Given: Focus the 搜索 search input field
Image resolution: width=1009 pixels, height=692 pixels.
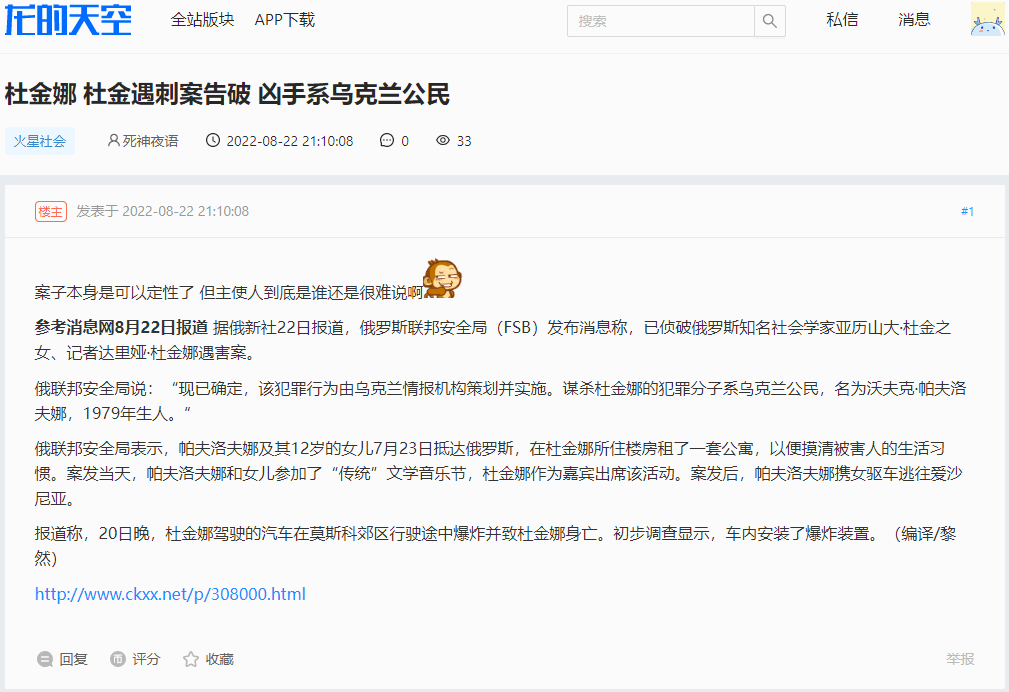Looking at the screenshot, I should [x=660, y=21].
